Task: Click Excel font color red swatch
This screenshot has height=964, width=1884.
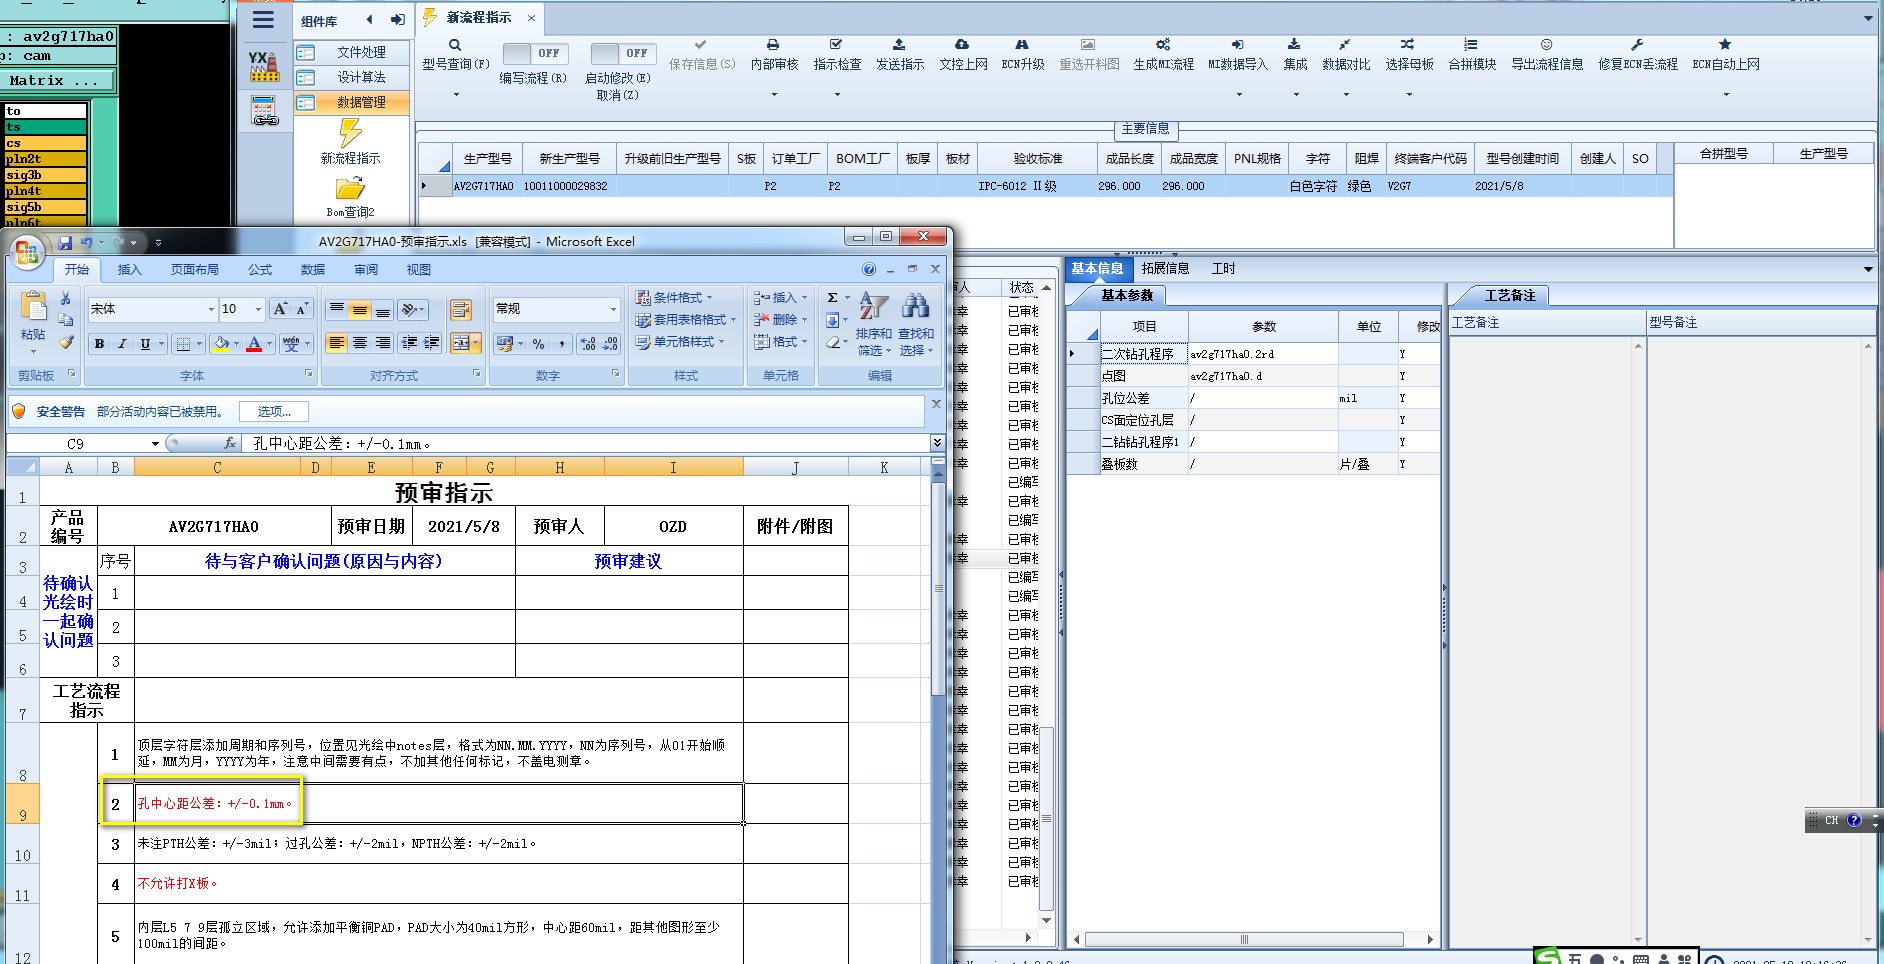Action: click(254, 344)
